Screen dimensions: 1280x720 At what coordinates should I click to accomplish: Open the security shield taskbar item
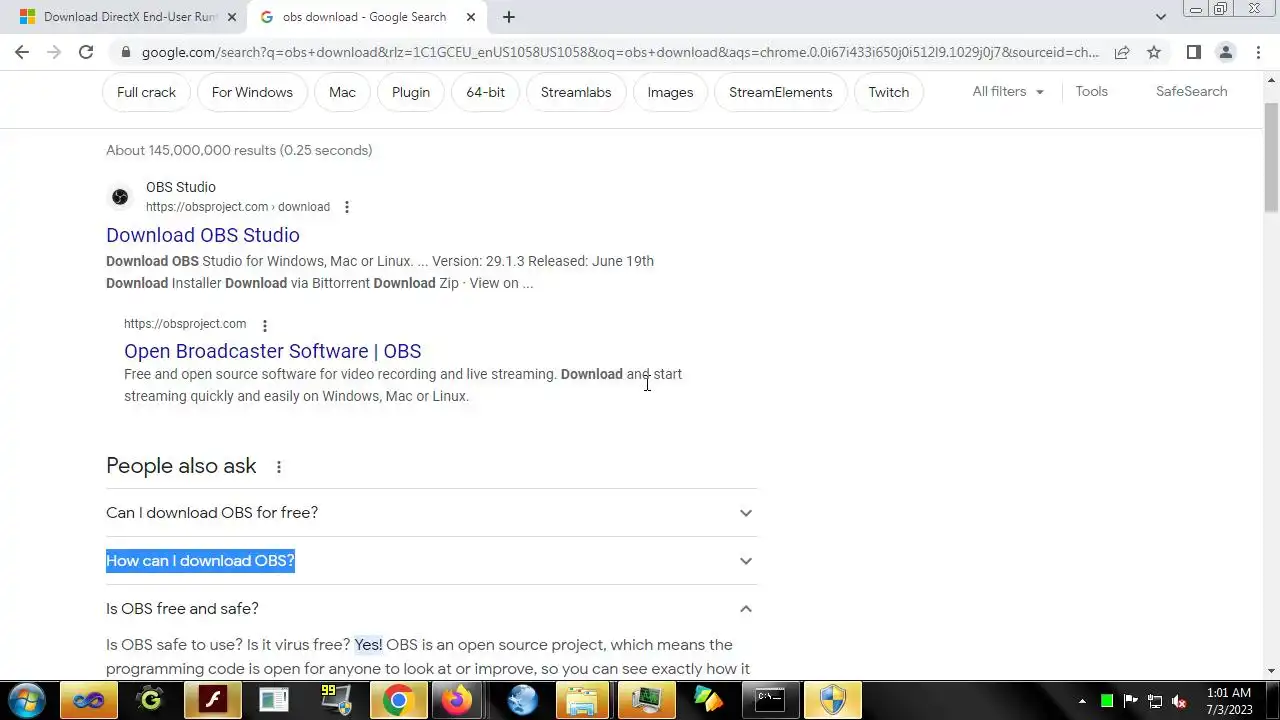(832, 700)
